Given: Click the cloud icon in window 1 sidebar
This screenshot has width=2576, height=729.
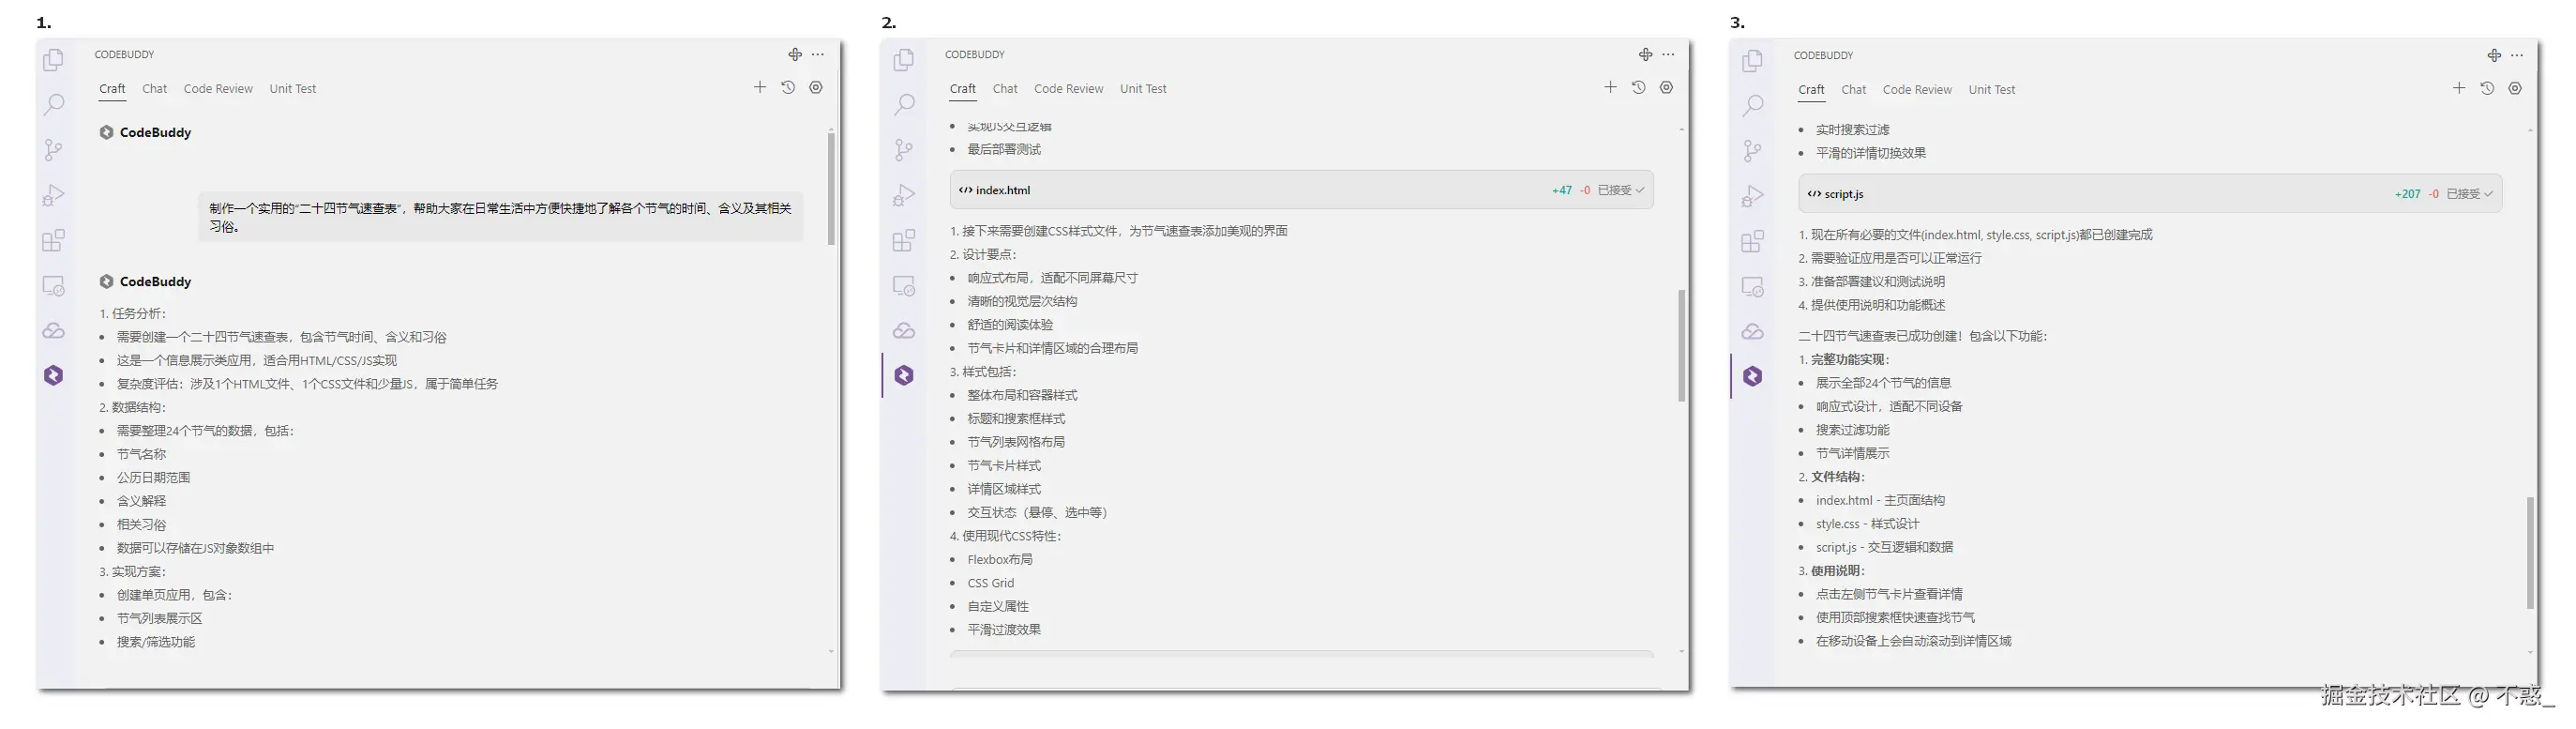Looking at the screenshot, I should pos(54,331).
